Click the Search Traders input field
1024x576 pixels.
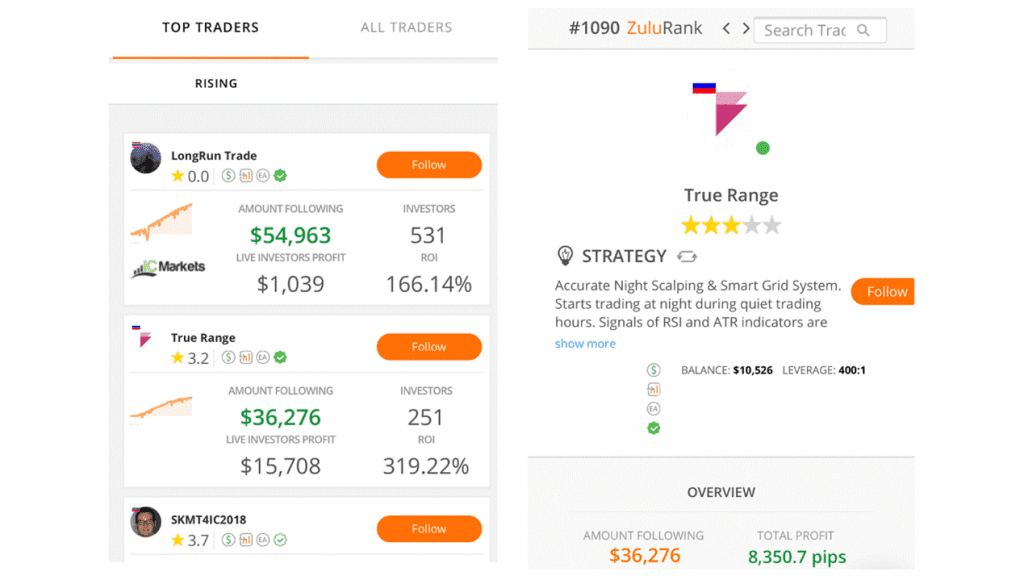(804, 30)
